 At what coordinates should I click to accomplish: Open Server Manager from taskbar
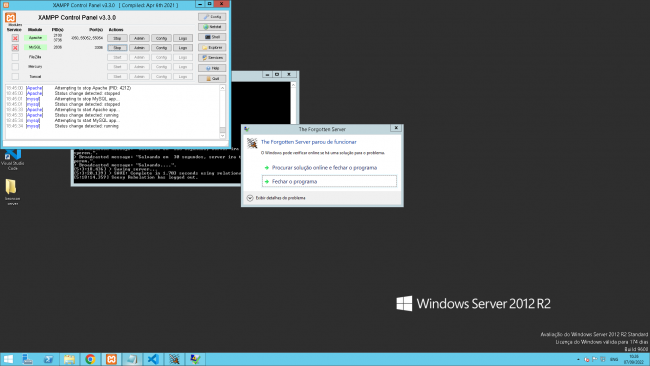click(x=27, y=359)
